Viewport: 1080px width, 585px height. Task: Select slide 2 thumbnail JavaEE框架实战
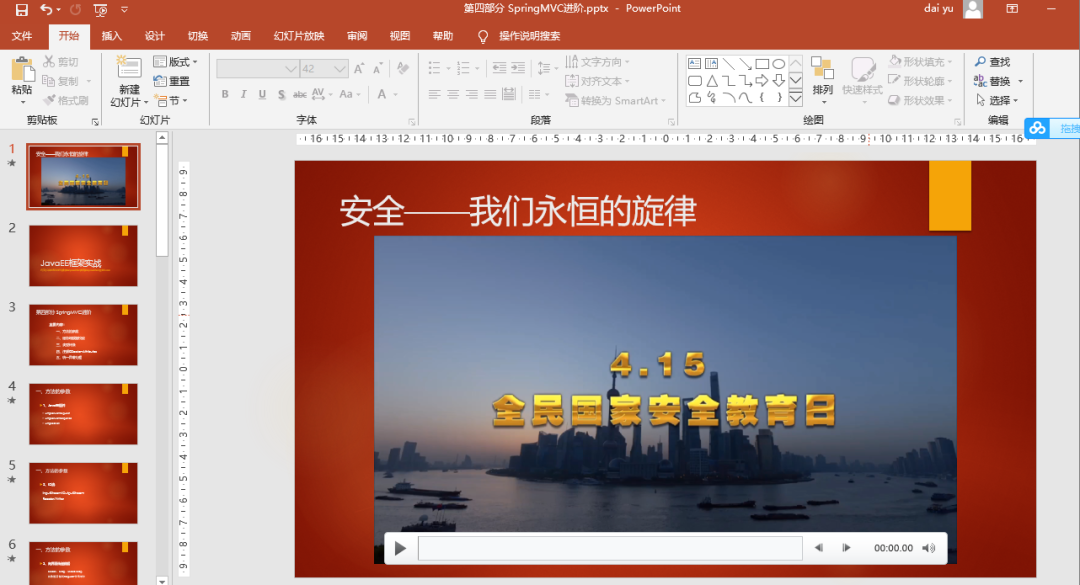[x=83, y=256]
